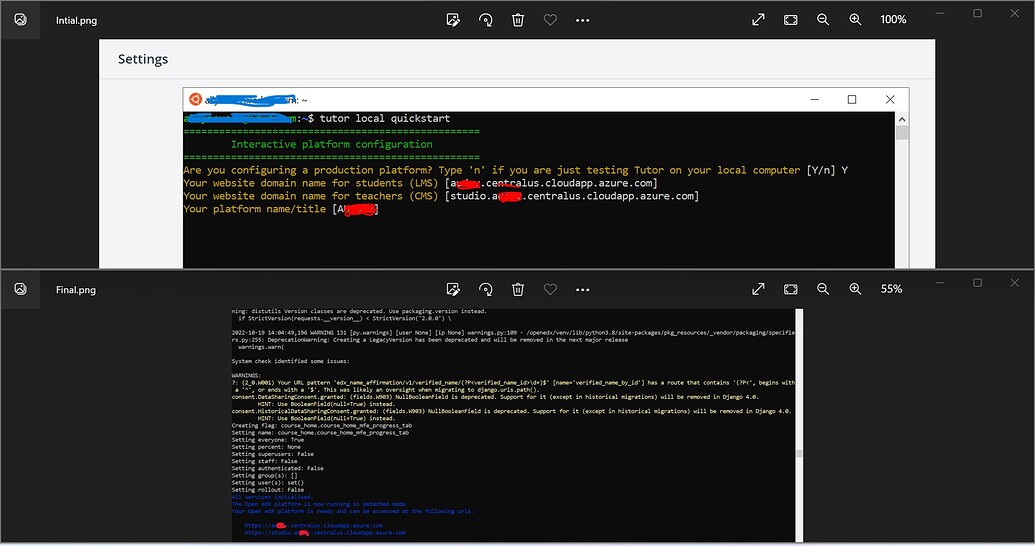Screen dimensions: 1035x546
Task: Delete image via trash icon in Final.png window
Action: click(518, 289)
